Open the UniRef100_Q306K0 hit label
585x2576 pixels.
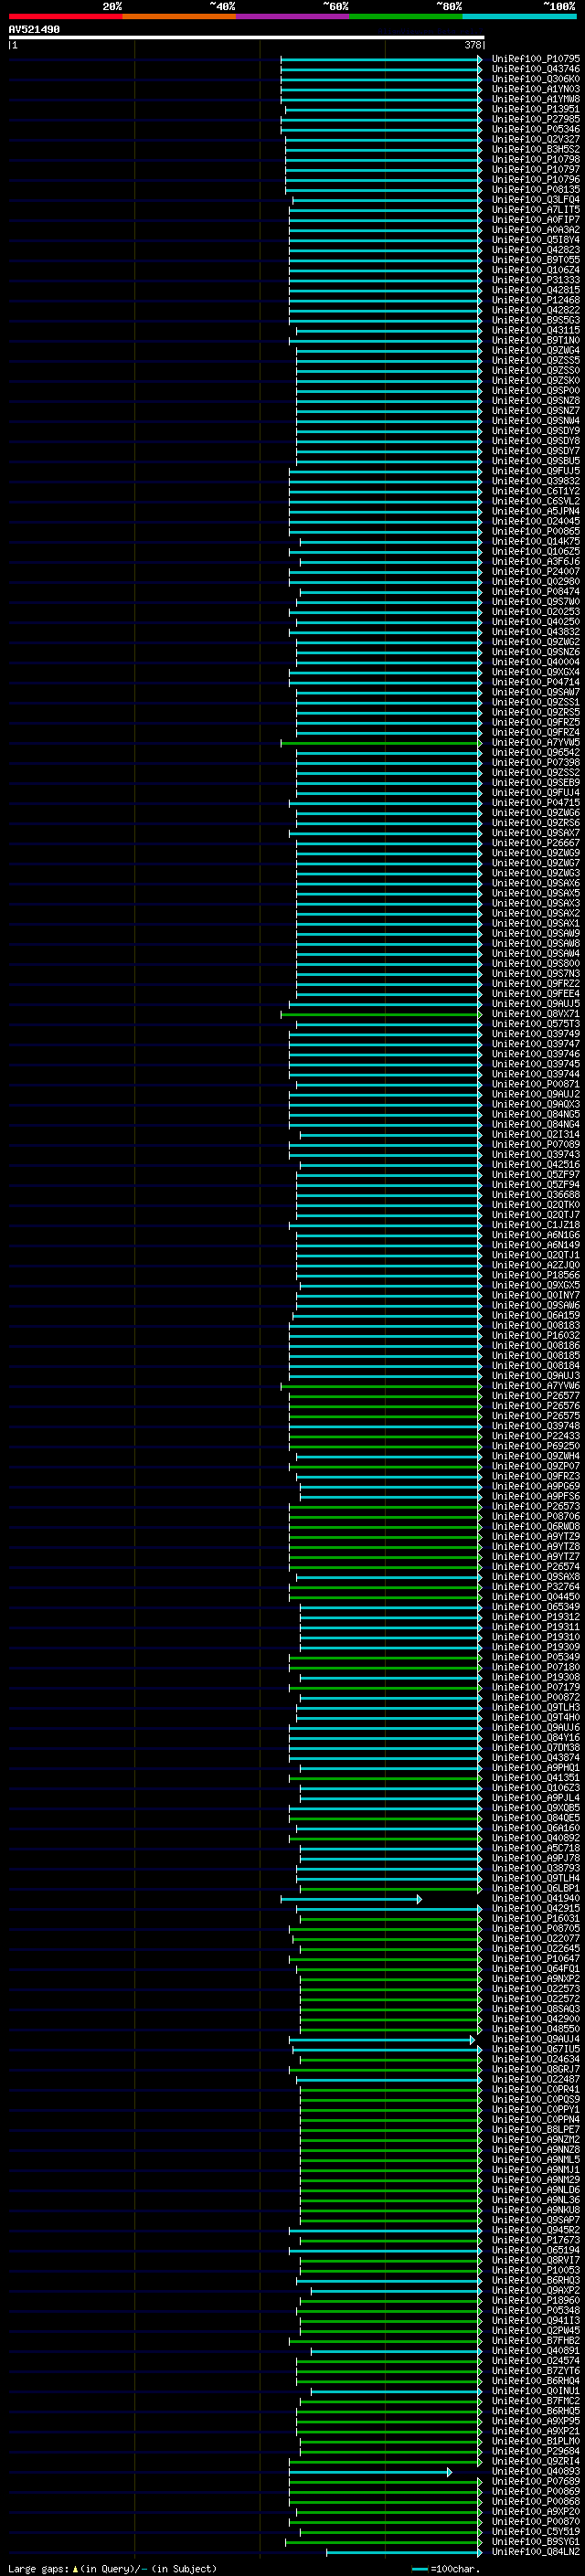pos(536,79)
